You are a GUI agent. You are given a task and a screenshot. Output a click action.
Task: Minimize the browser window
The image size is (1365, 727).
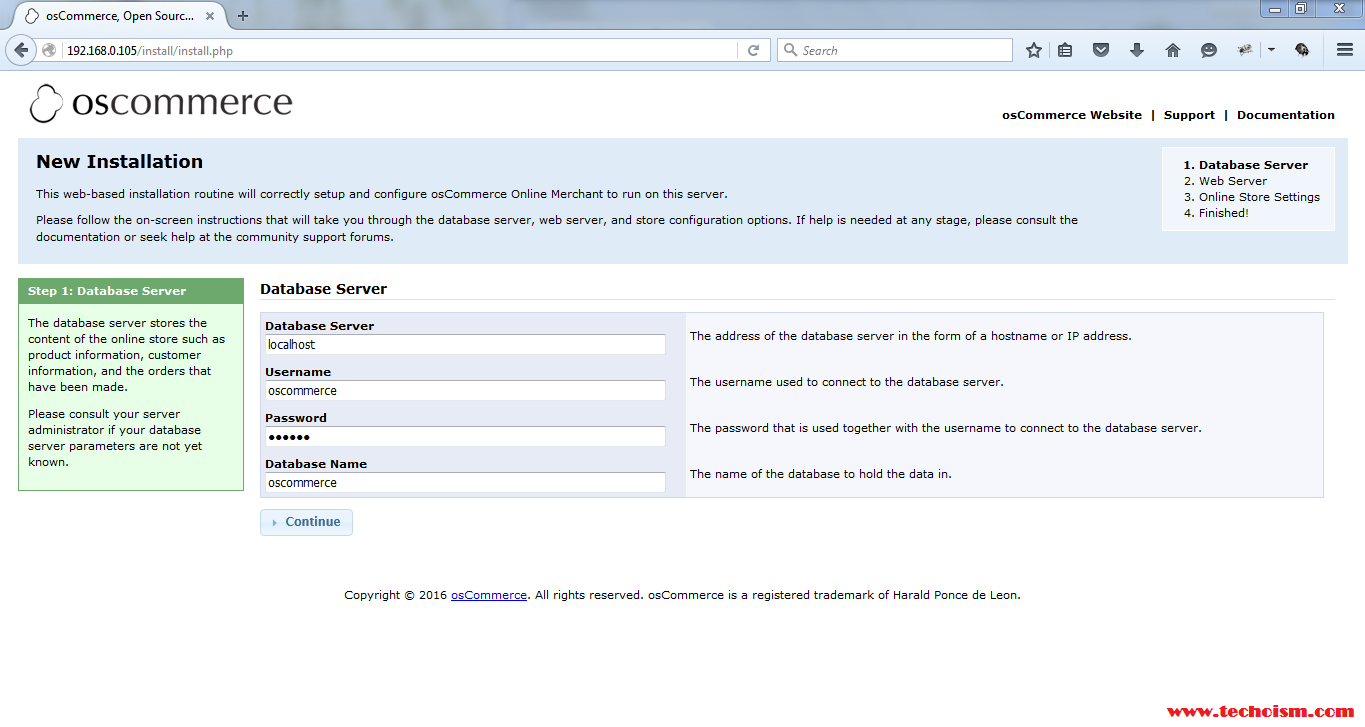(x=1273, y=8)
